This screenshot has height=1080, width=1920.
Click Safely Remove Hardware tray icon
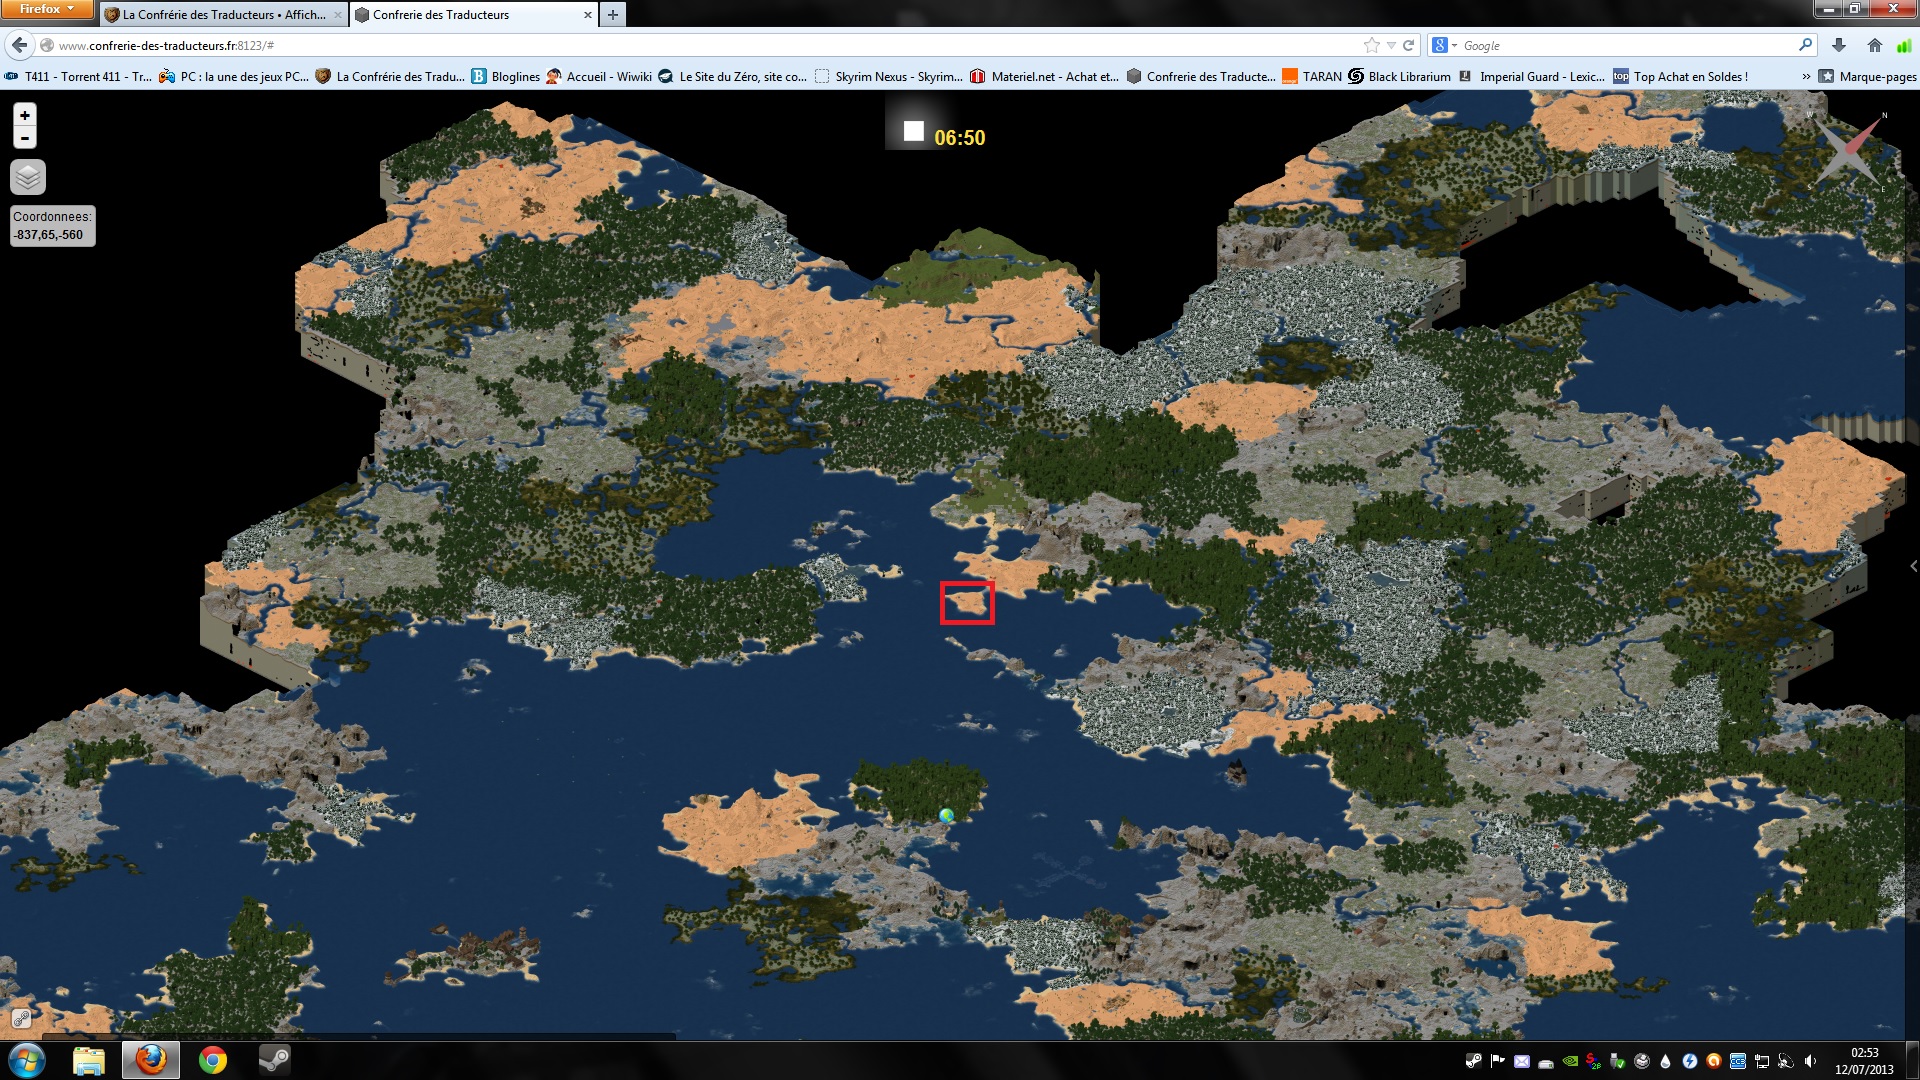[1617, 1061]
